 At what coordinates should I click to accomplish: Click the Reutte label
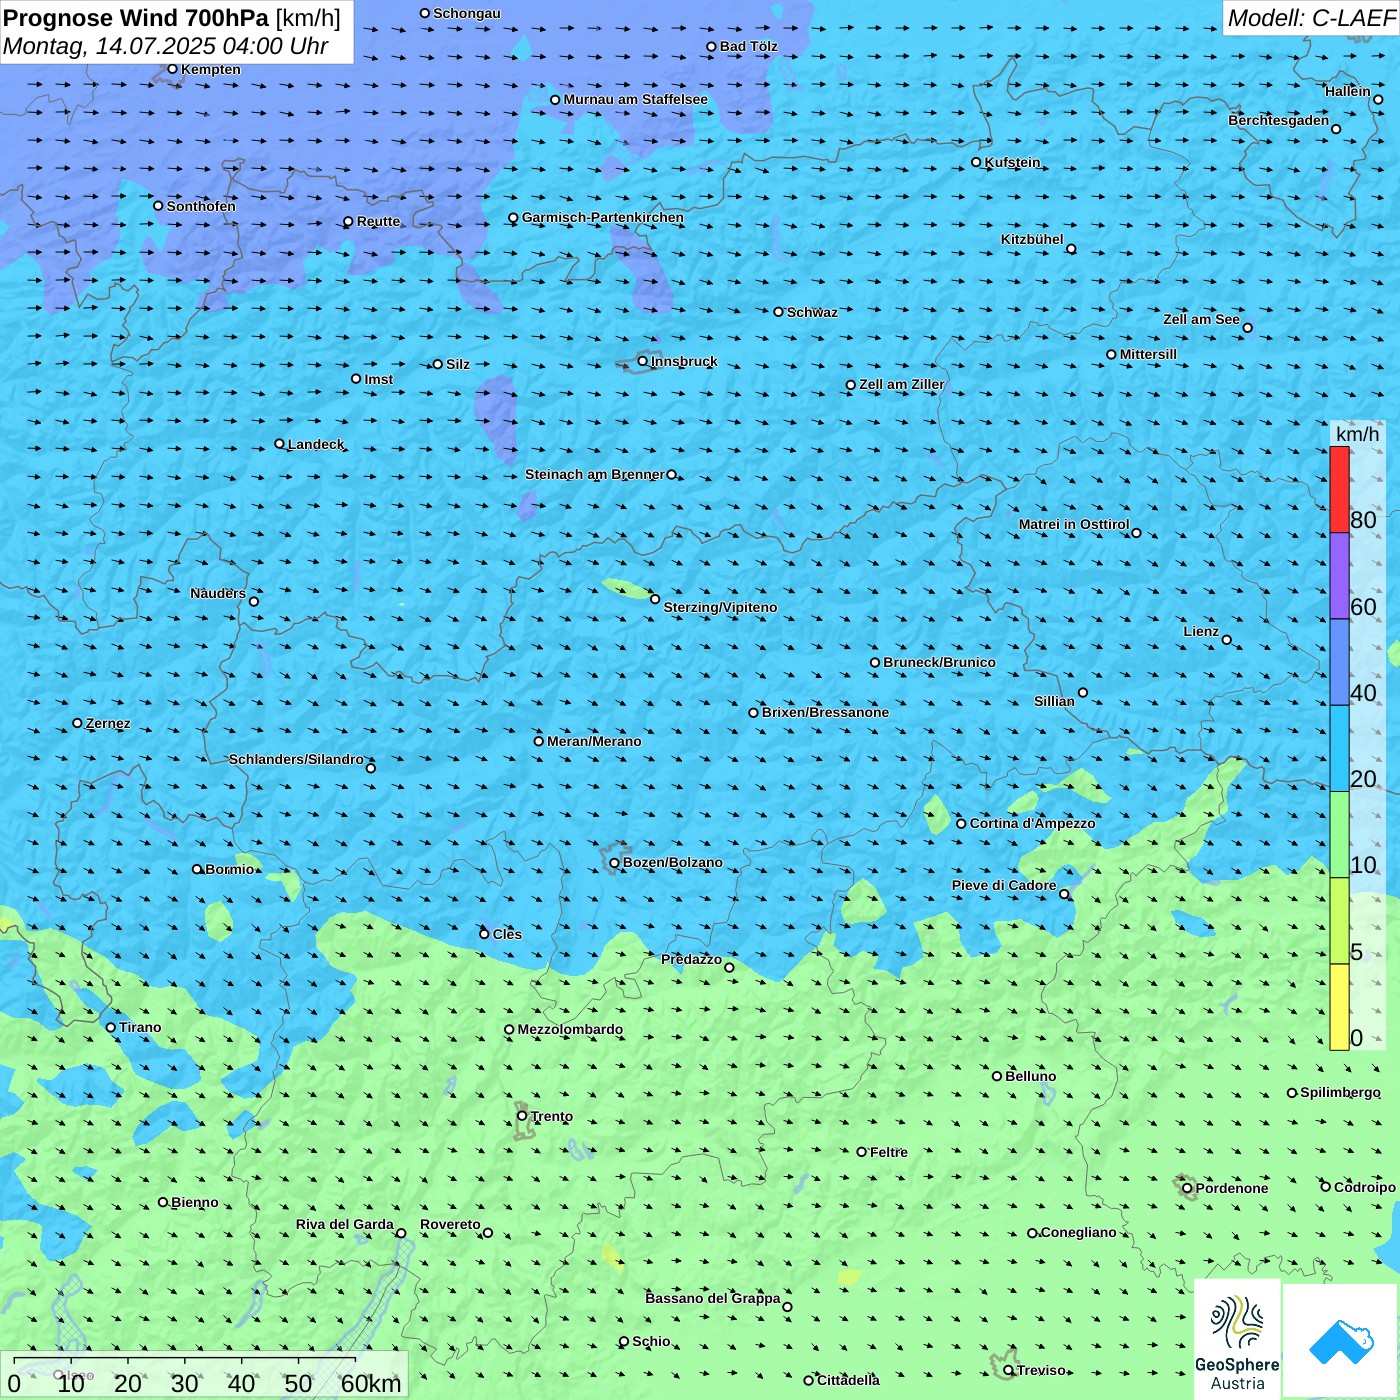pos(378,221)
